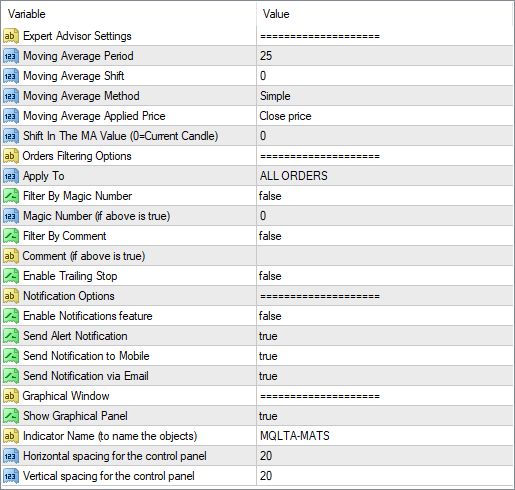Select the Graphical Window section row

257,396
